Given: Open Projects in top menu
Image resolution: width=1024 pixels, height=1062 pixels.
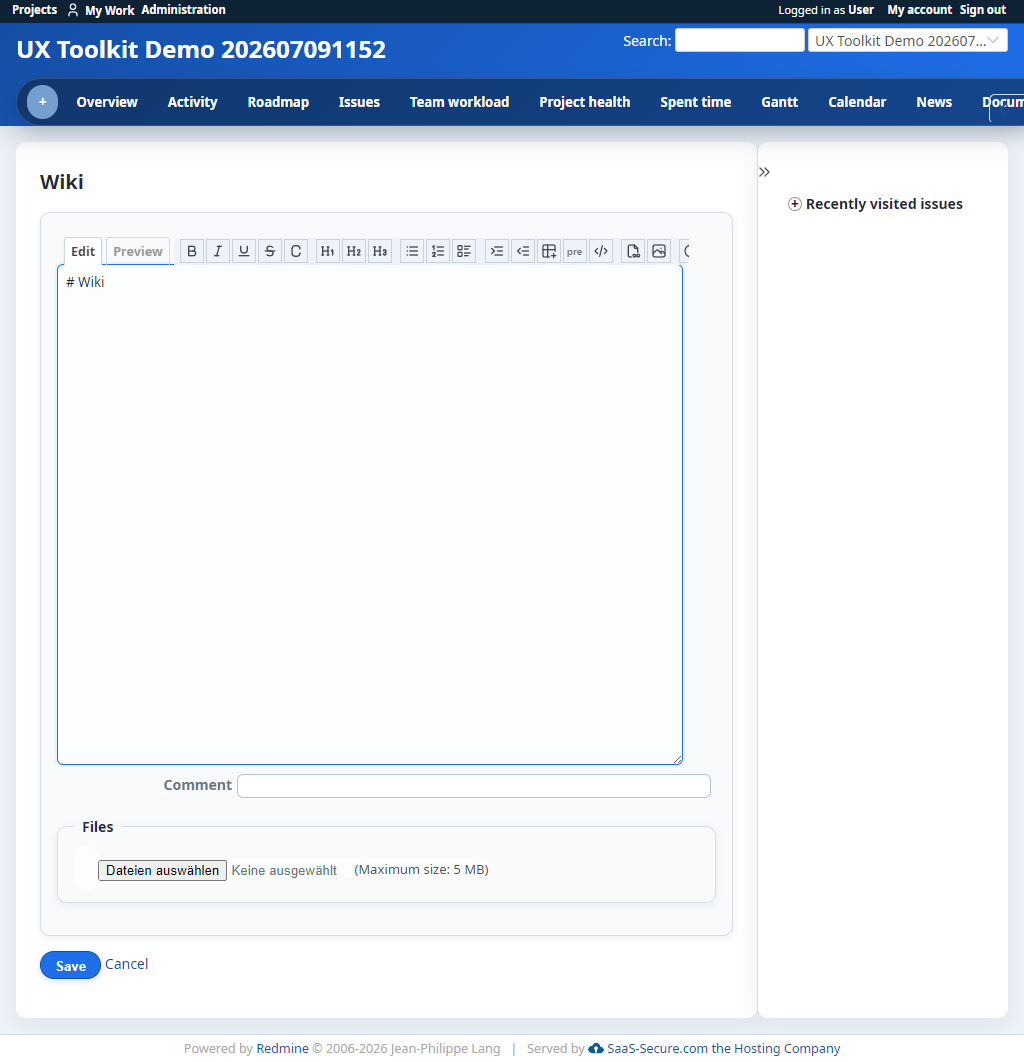Looking at the screenshot, I should 35,10.
